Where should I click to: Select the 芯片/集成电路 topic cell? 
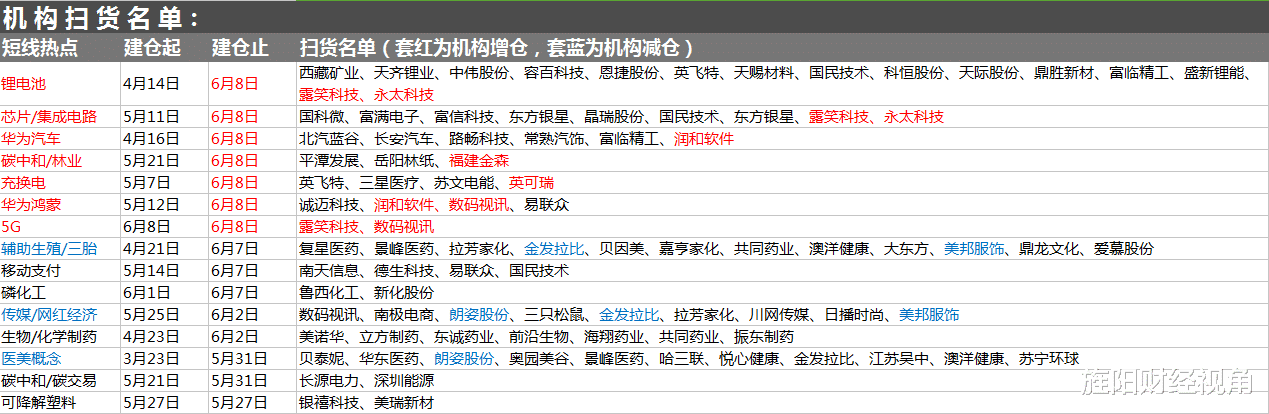tap(49, 116)
